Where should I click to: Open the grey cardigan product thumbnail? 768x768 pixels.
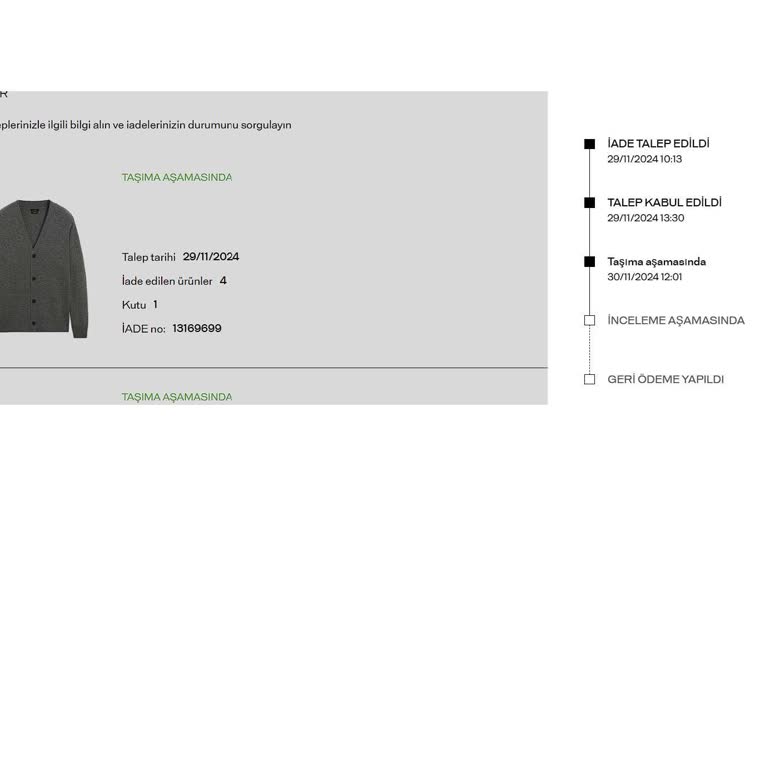pyautogui.click(x=44, y=268)
